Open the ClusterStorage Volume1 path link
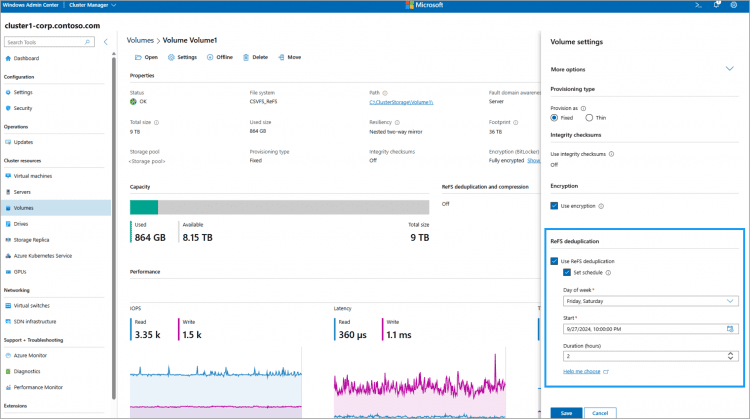The image size is (750, 419). 401,102
